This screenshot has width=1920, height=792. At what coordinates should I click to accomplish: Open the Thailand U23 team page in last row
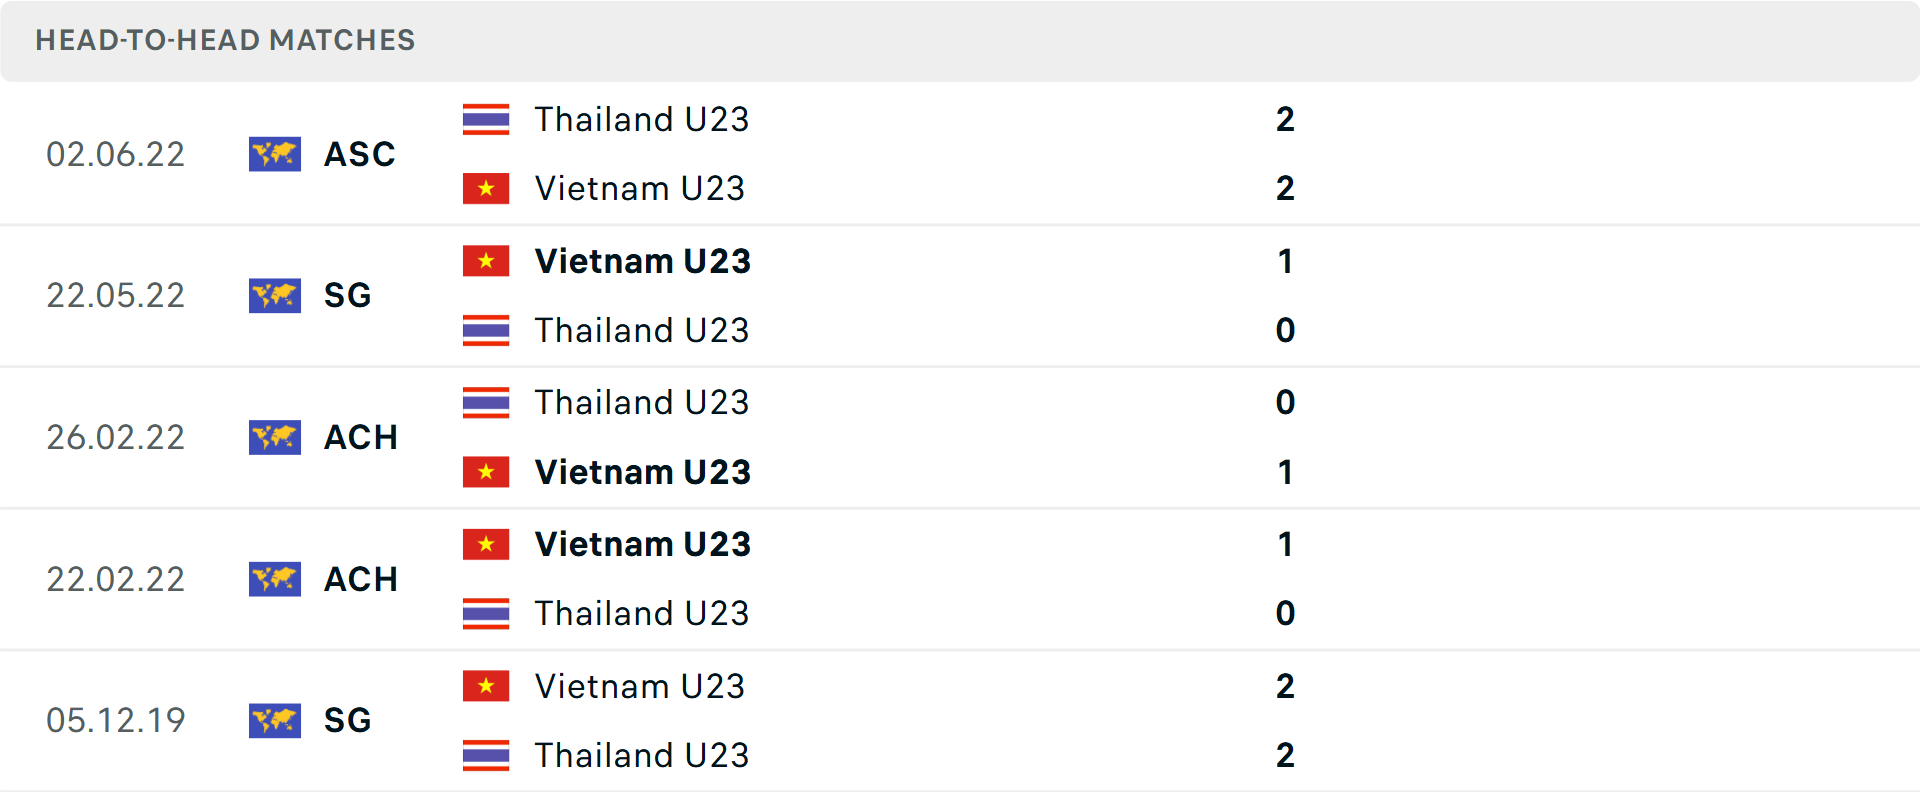click(x=643, y=756)
